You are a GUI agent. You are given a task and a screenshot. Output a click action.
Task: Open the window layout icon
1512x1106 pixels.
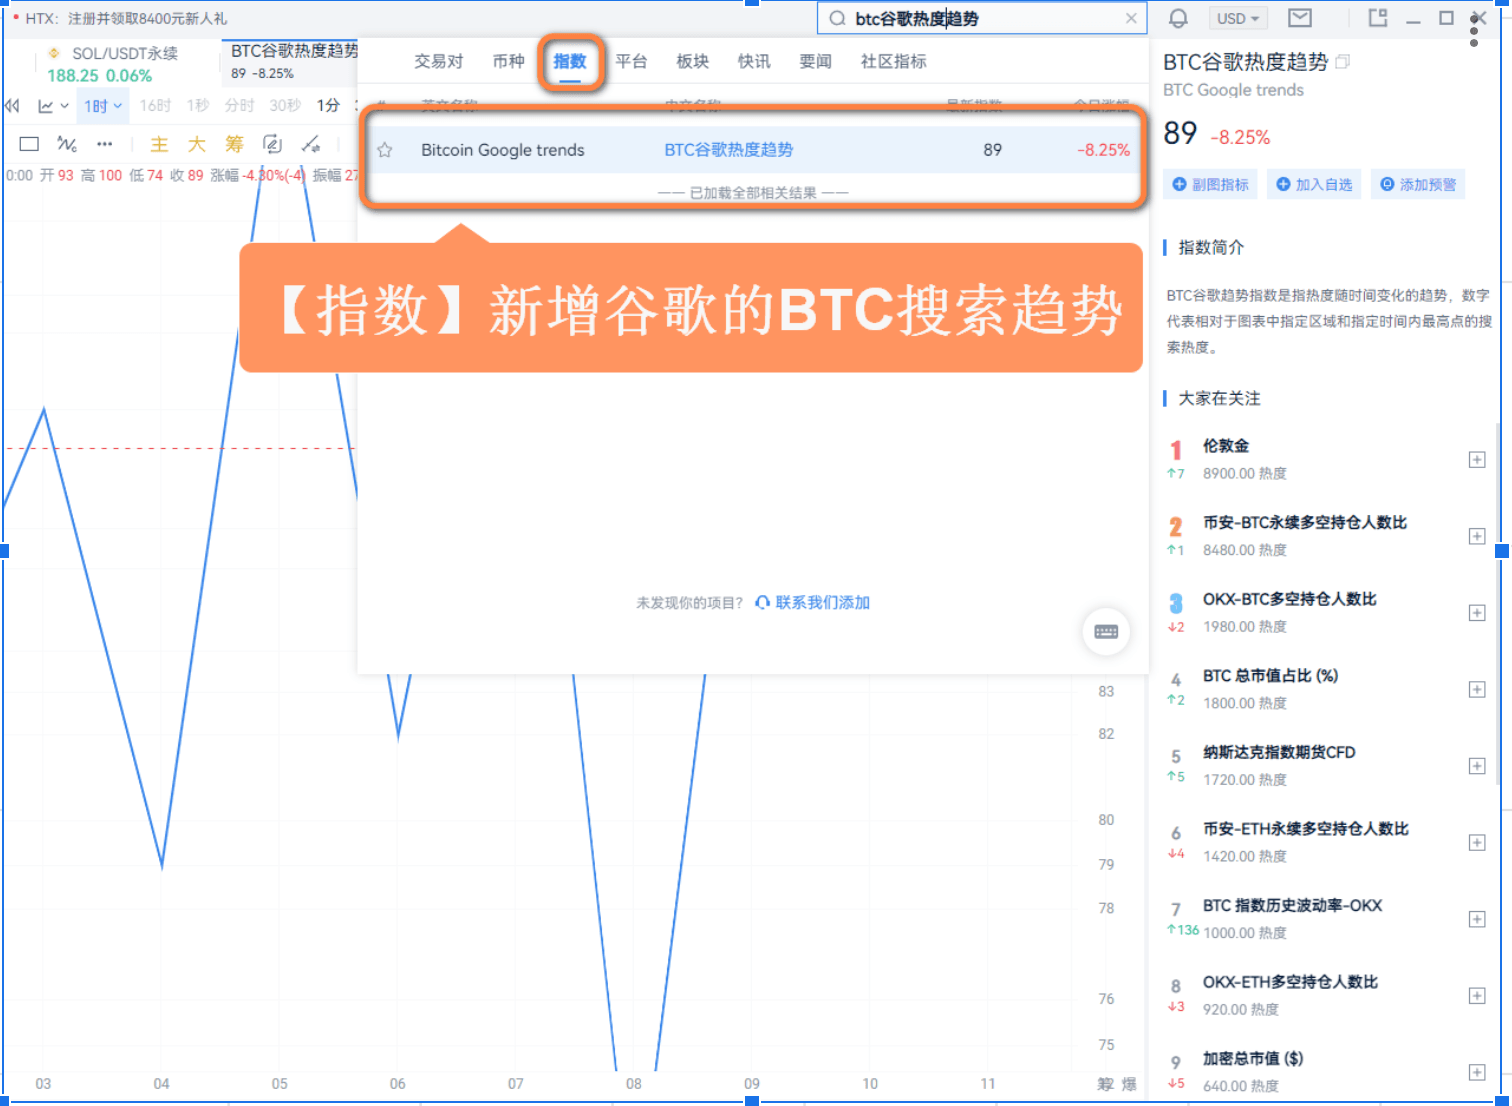[x=1378, y=18]
